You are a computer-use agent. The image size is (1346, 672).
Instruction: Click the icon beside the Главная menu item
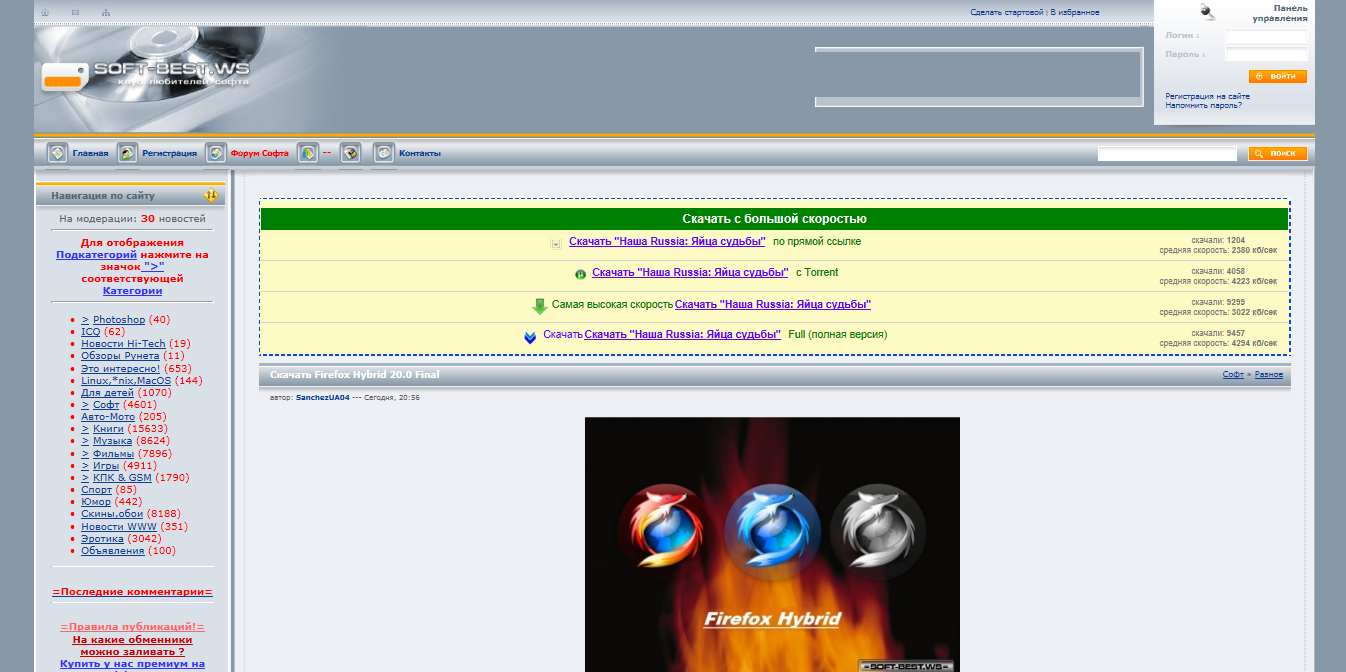pyautogui.click(x=57, y=153)
